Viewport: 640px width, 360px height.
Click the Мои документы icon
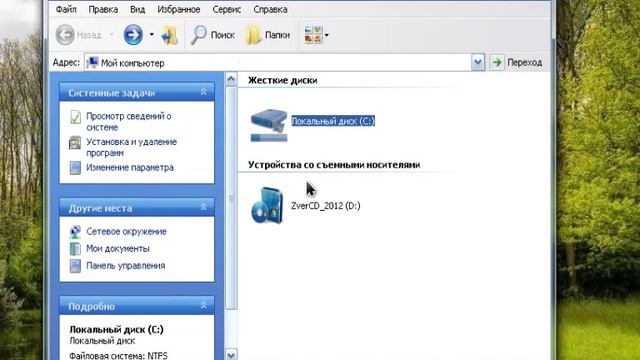(x=75, y=249)
